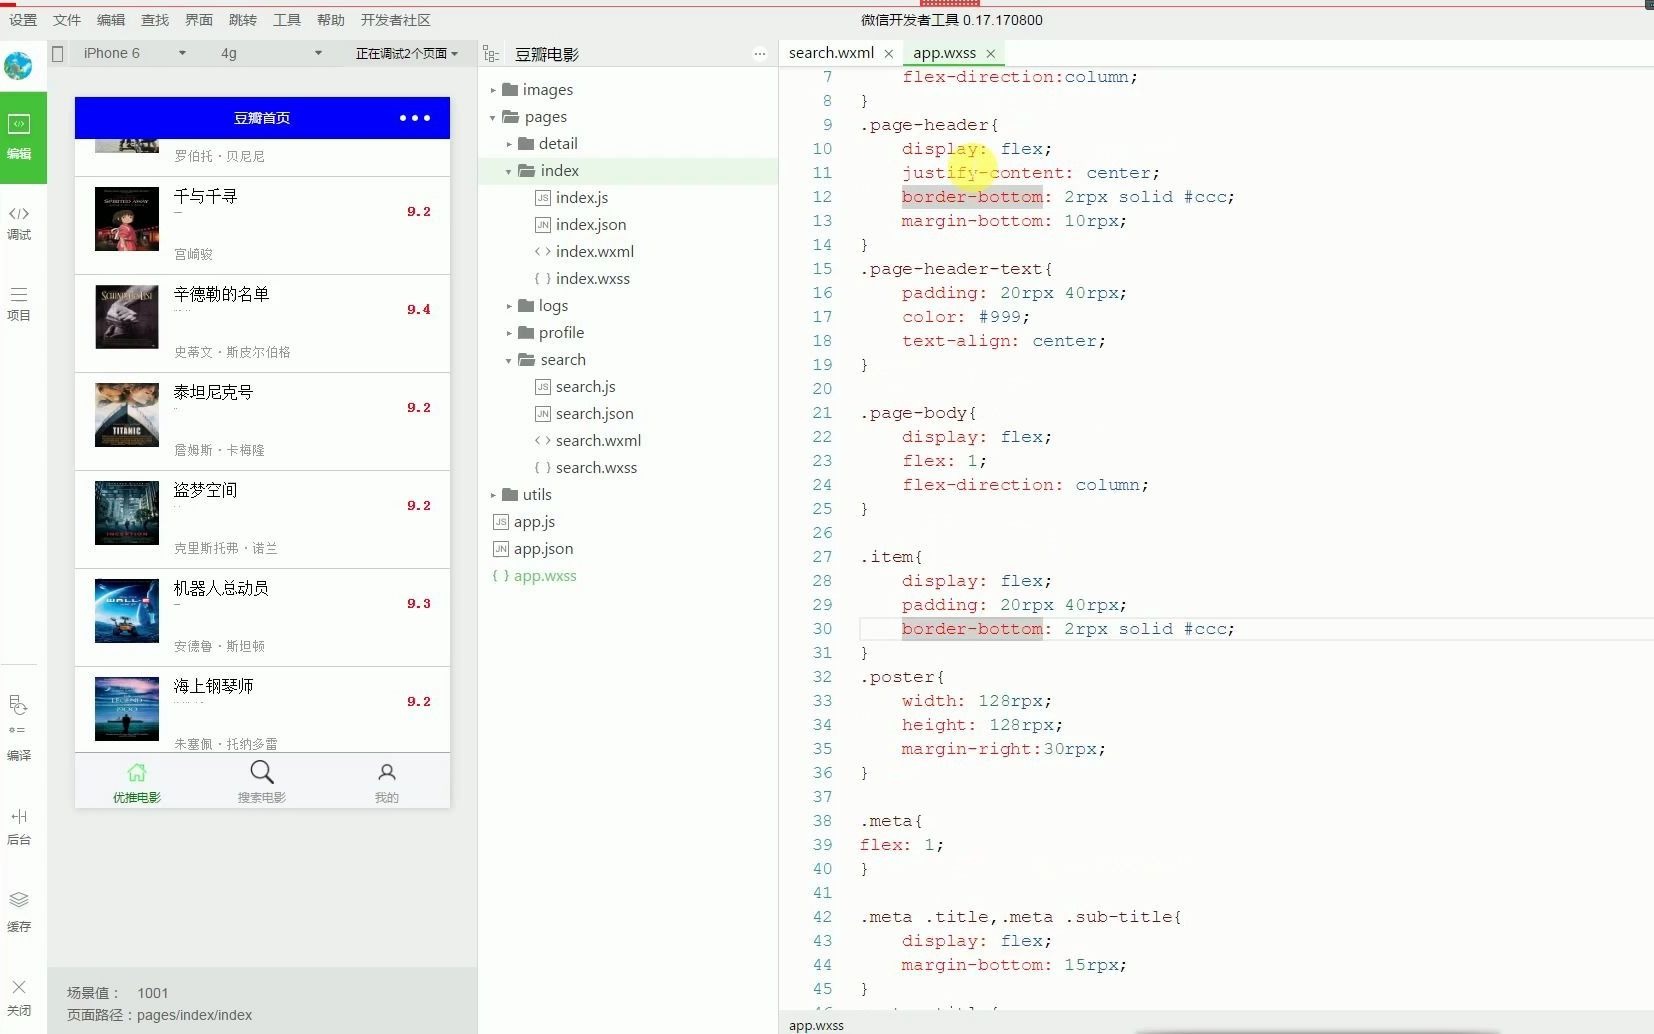Image resolution: width=1654 pixels, height=1034 pixels.
Task: Open the 工具 menu
Action: click(287, 20)
